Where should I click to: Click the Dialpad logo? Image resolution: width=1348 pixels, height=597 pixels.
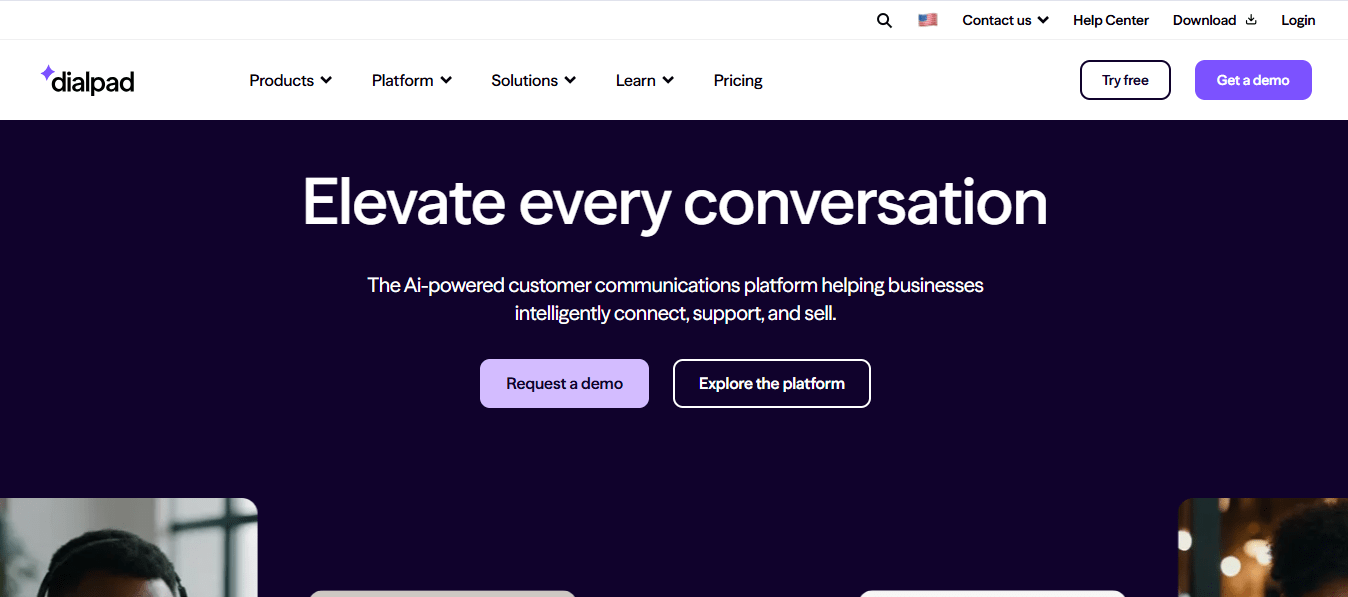pyautogui.click(x=87, y=80)
